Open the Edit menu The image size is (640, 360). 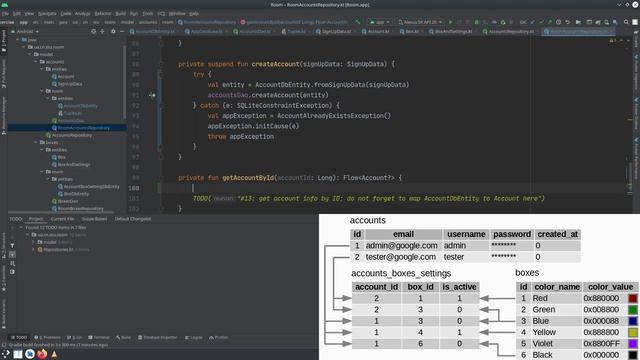[x=16, y=13]
